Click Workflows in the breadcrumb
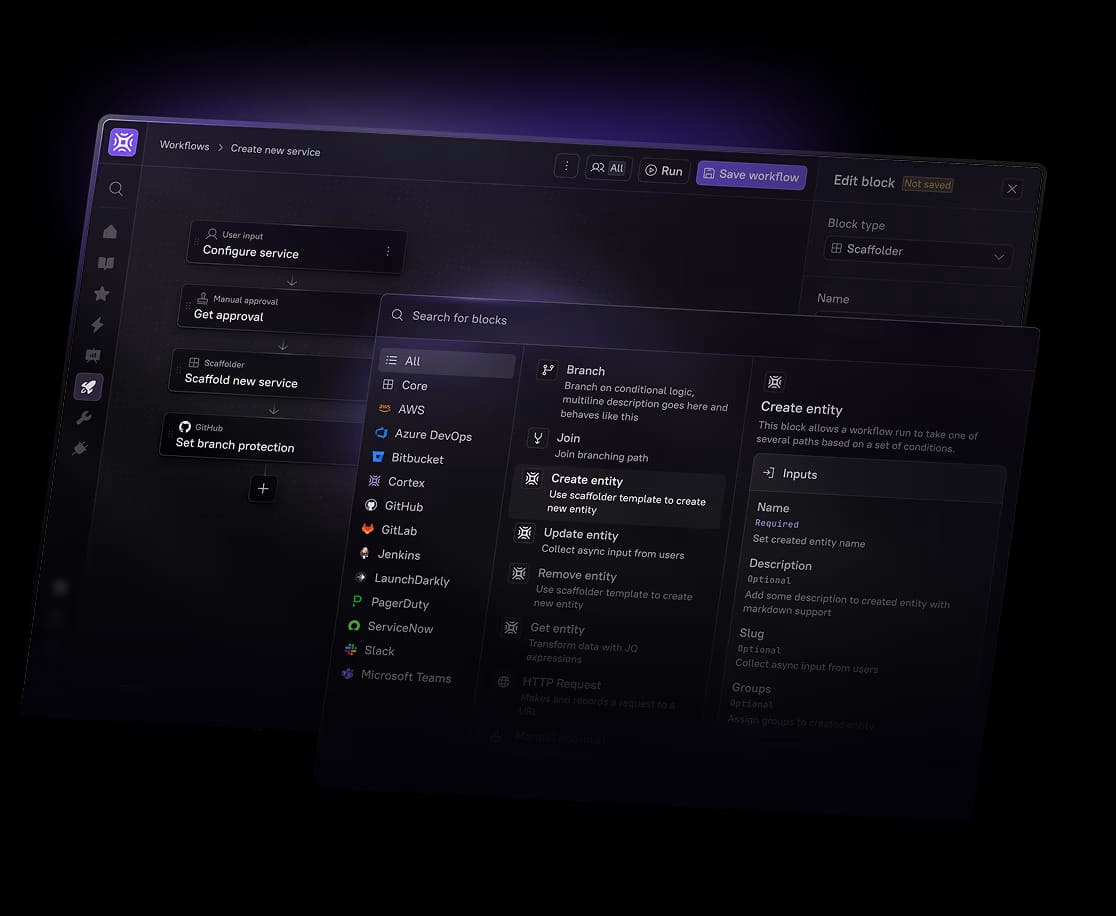The width and height of the screenshot is (1116, 916). pos(184,146)
